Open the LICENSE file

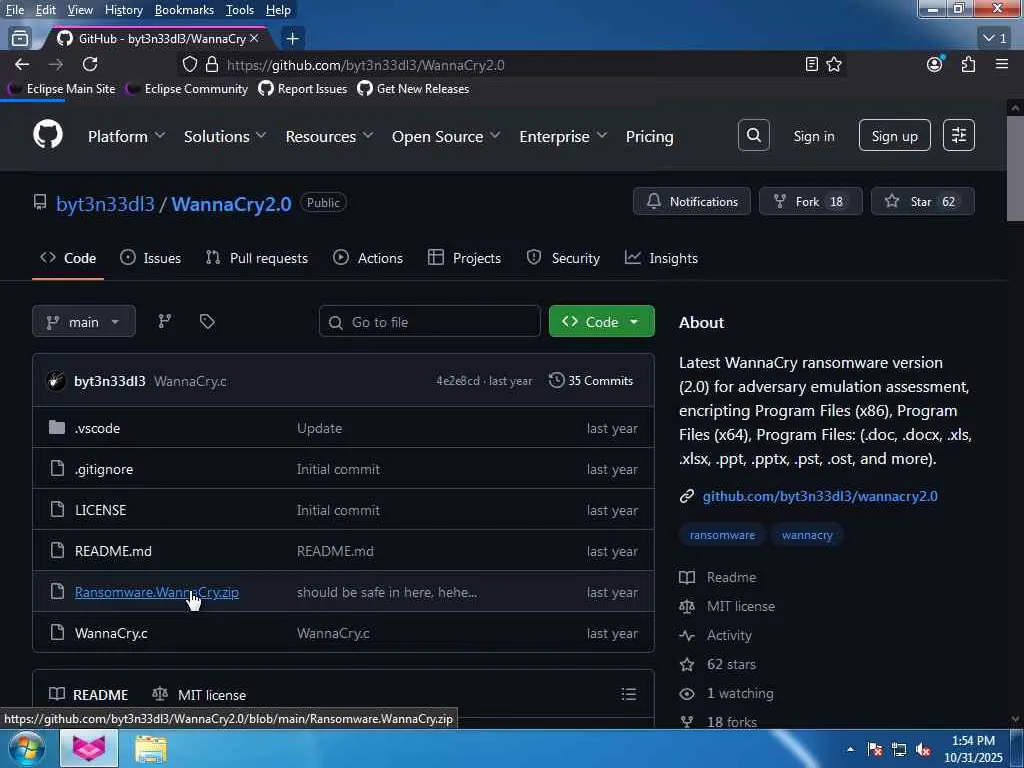pyautogui.click(x=101, y=510)
